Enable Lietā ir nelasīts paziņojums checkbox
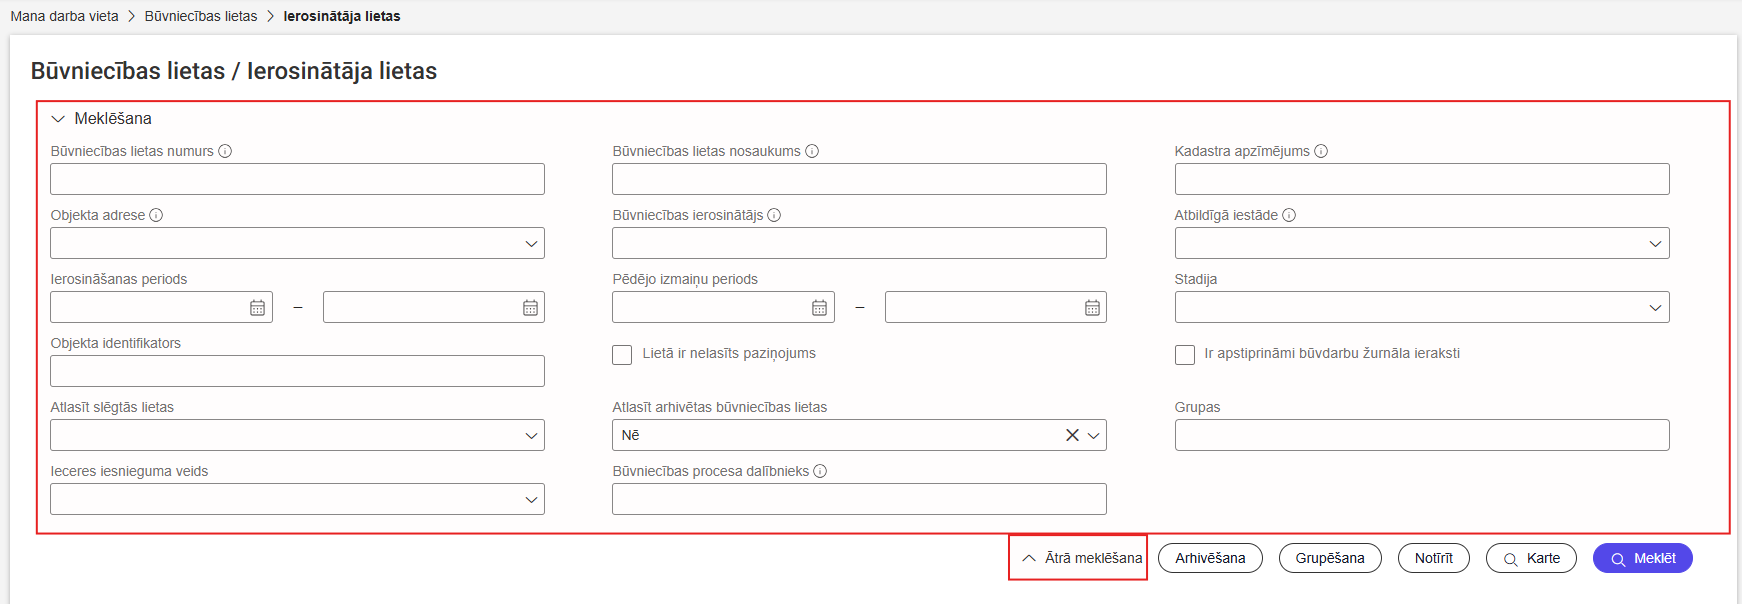Screen dimensions: 1742x604 tap(622, 355)
